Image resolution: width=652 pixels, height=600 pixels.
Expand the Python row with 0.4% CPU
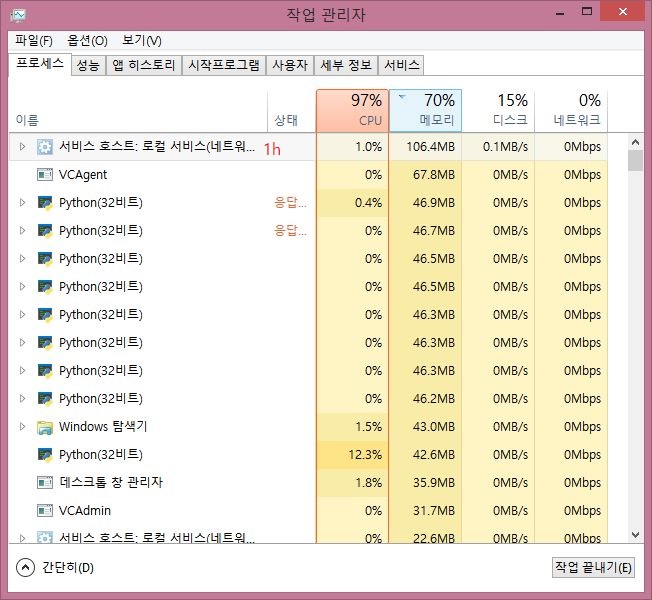click(x=22, y=202)
